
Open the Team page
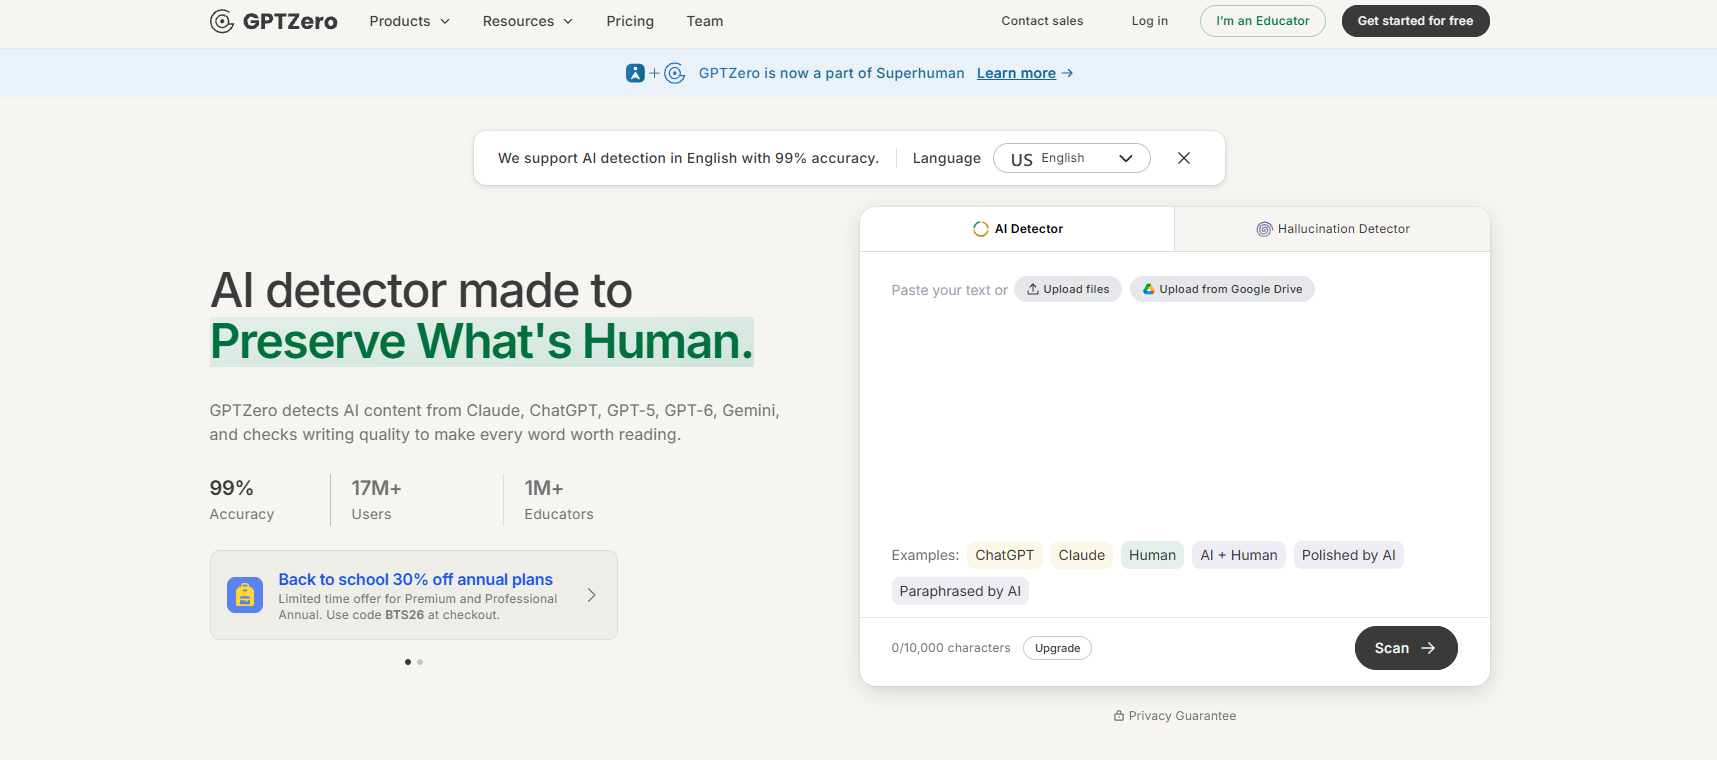point(705,21)
